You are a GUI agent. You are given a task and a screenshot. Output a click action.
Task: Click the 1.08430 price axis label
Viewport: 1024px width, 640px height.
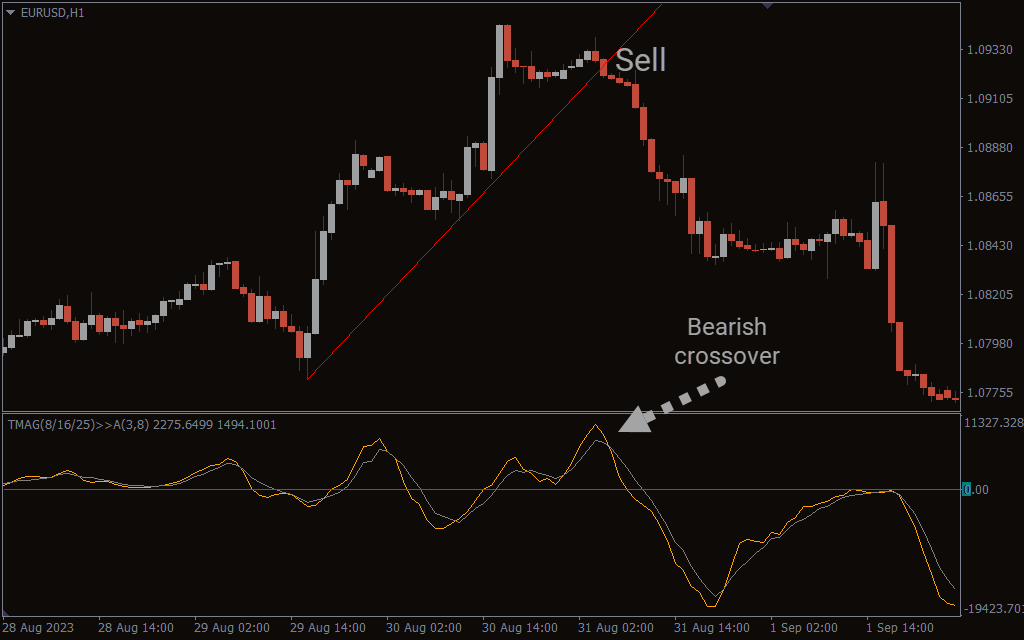click(991, 245)
